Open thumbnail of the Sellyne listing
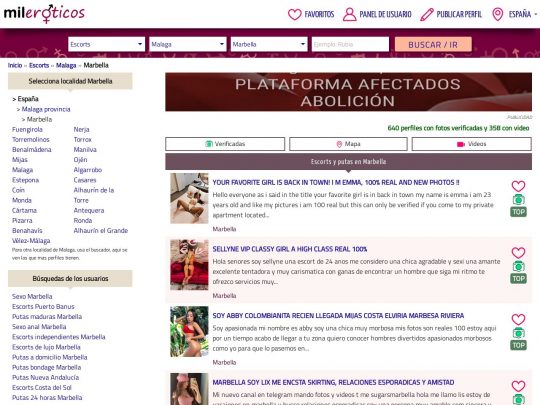This screenshot has width=540, height=405. point(189,265)
